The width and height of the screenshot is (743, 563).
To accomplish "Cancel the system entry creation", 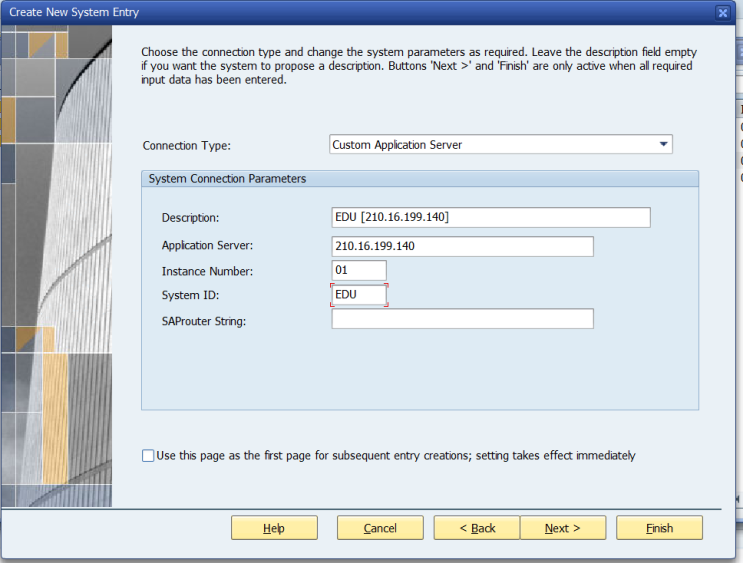I will [380, 528].
